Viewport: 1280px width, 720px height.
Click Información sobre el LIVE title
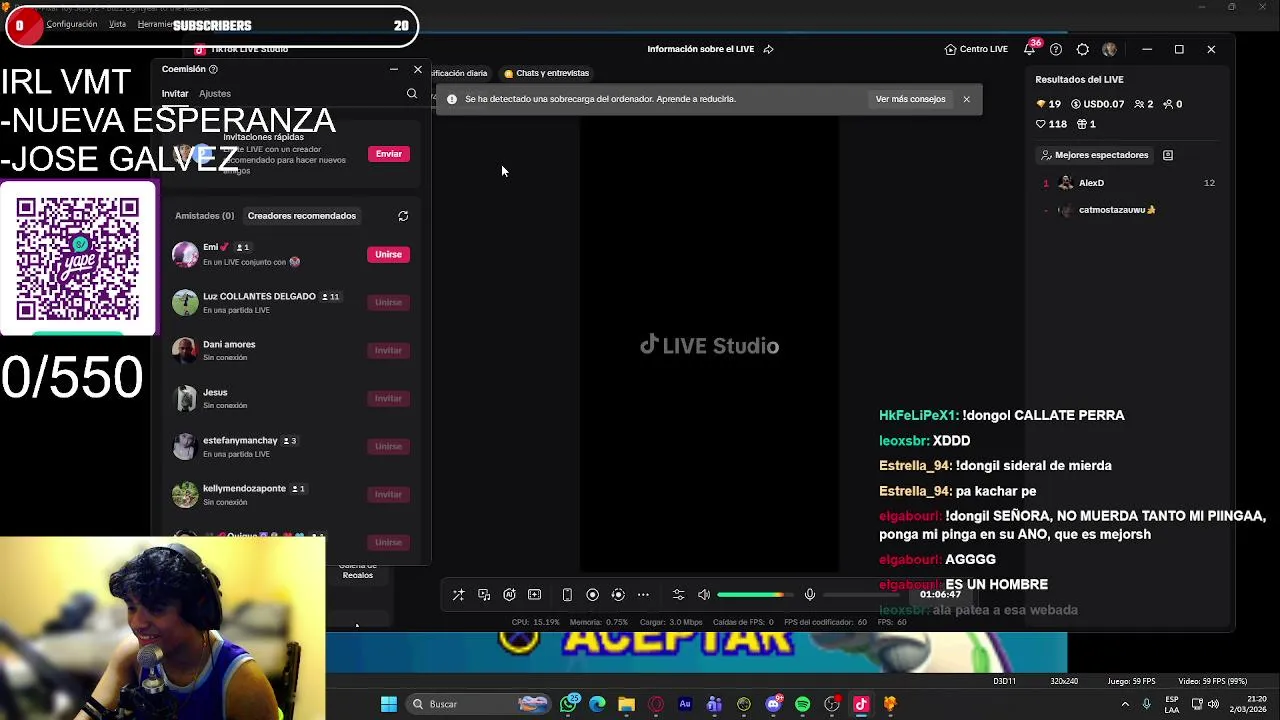[x=700, y=49]
